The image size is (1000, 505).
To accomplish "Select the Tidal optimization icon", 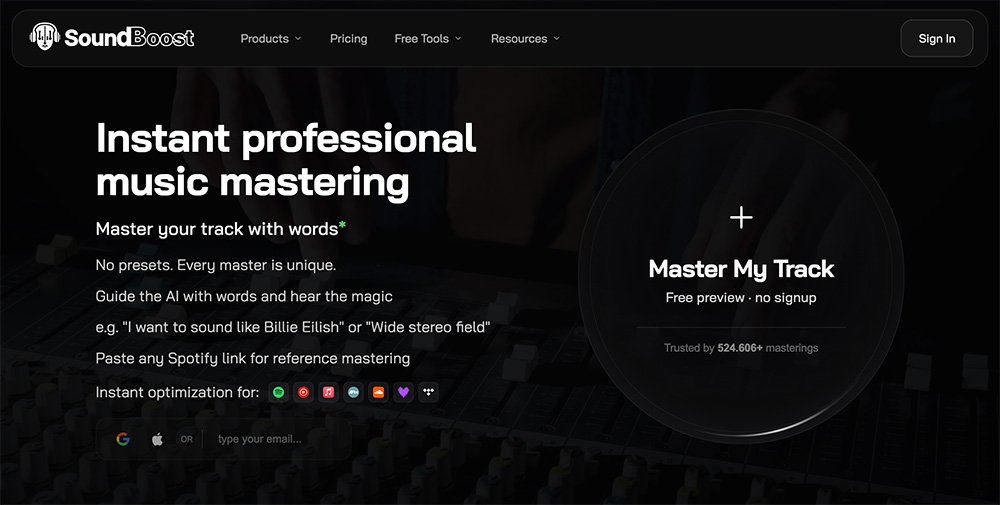I will point(429,392).
